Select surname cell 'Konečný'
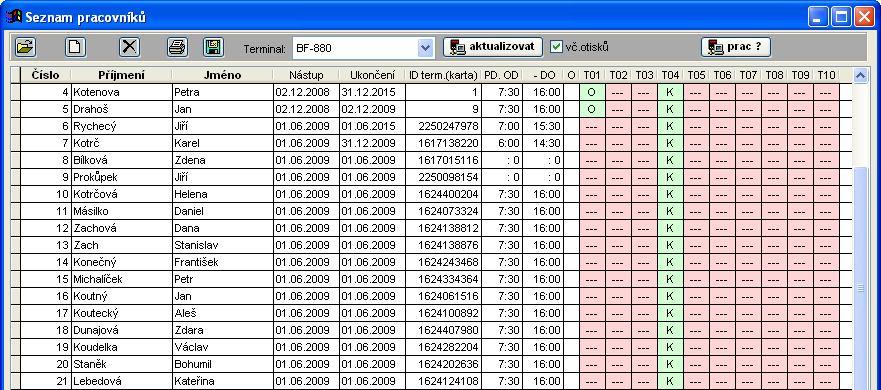The height and width of the screenshot is (390, 881). coord(121,262)
